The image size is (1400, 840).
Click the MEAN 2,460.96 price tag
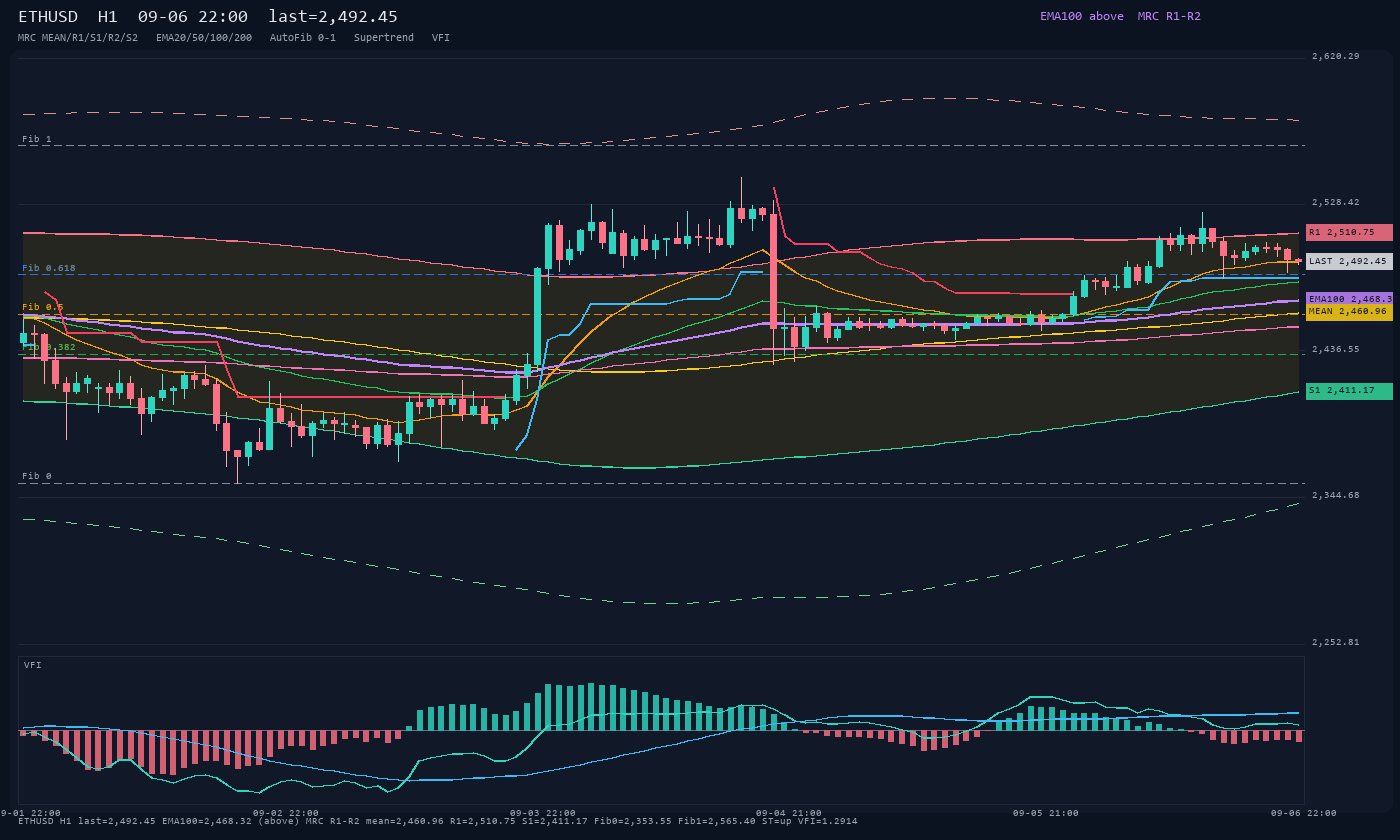point(1349,312)
